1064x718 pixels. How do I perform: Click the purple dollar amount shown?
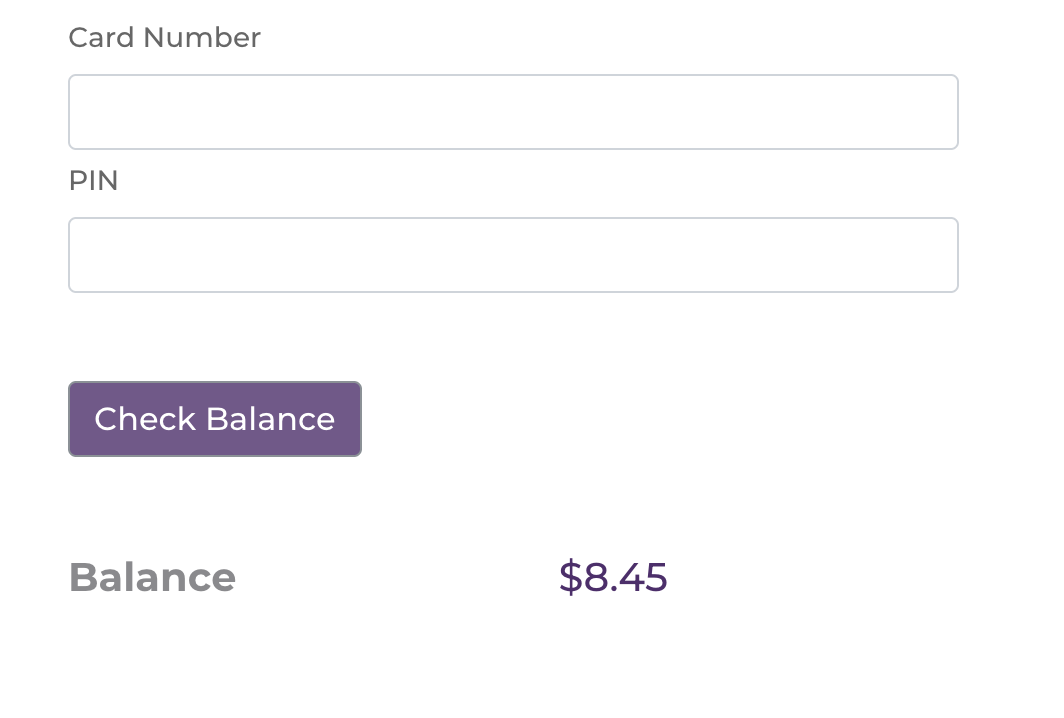coord(613,578)
